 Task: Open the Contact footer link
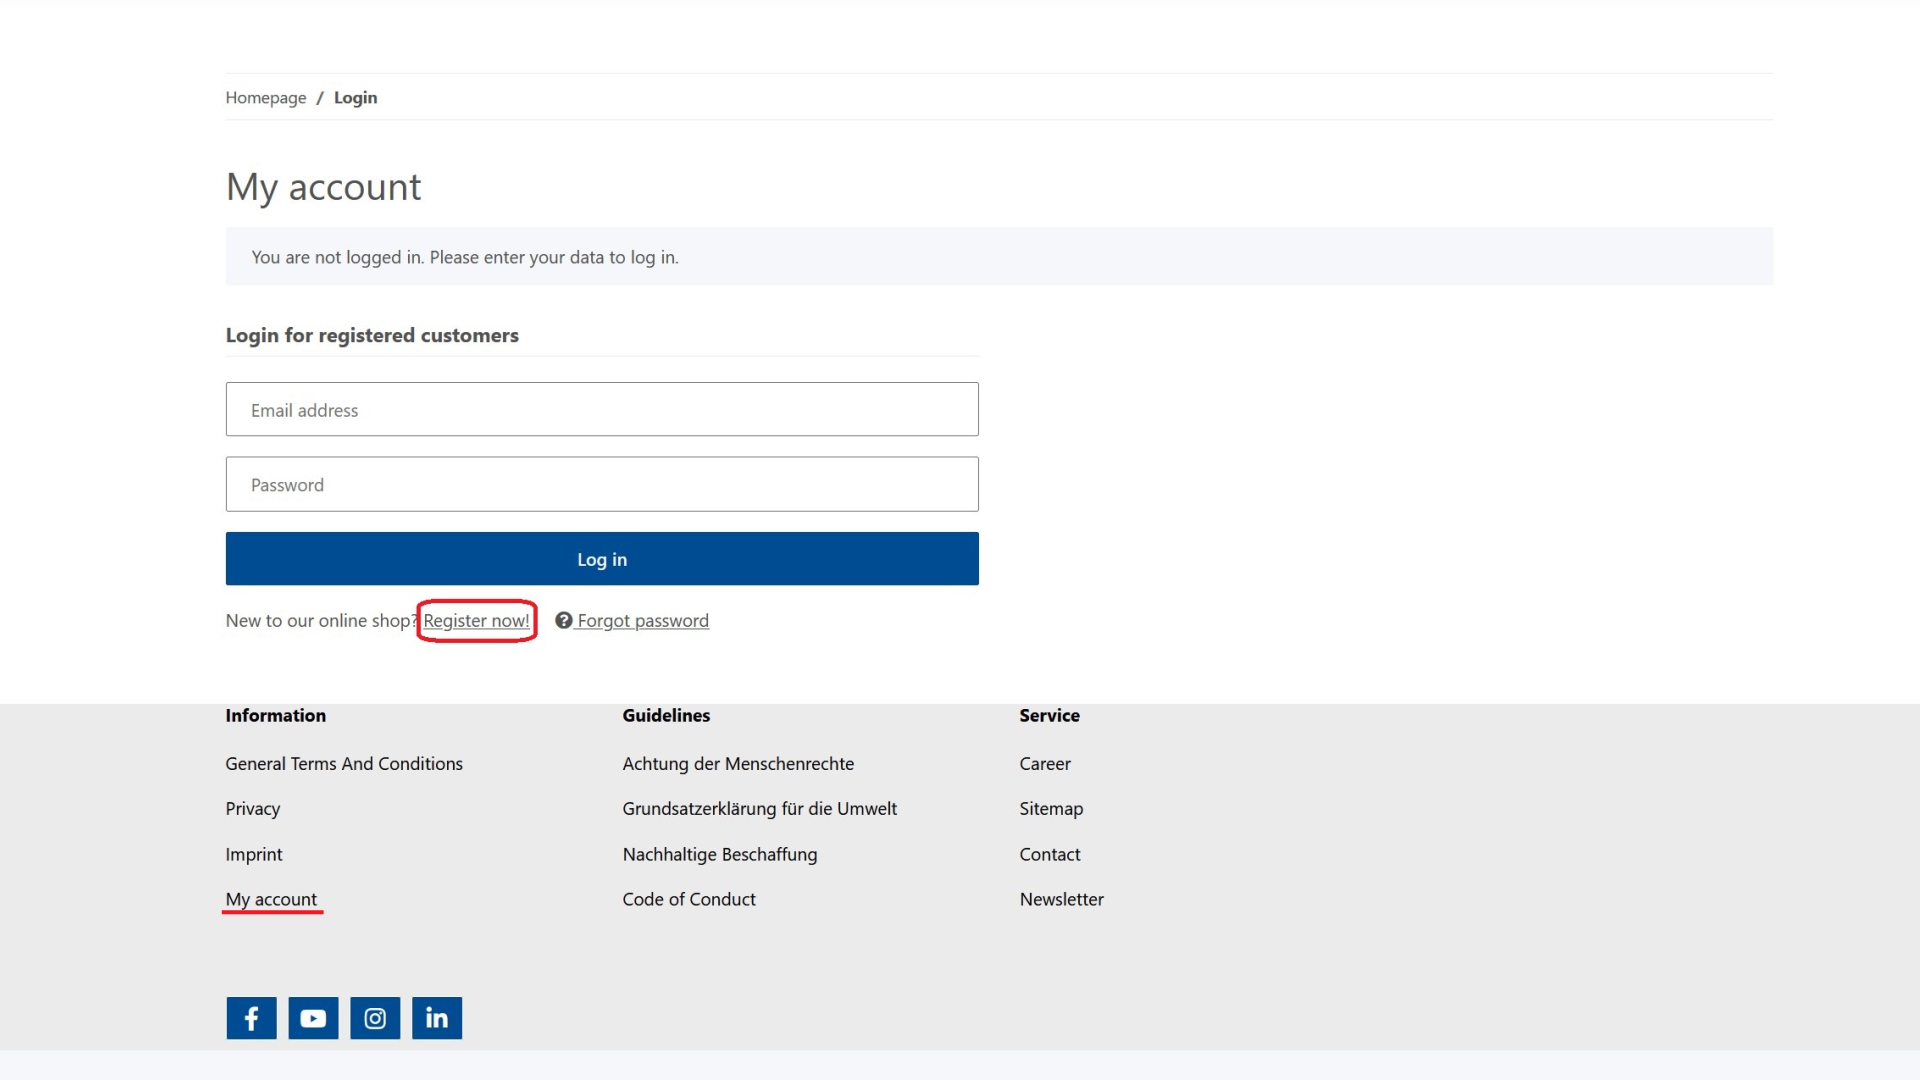[x=1050, y=854]
